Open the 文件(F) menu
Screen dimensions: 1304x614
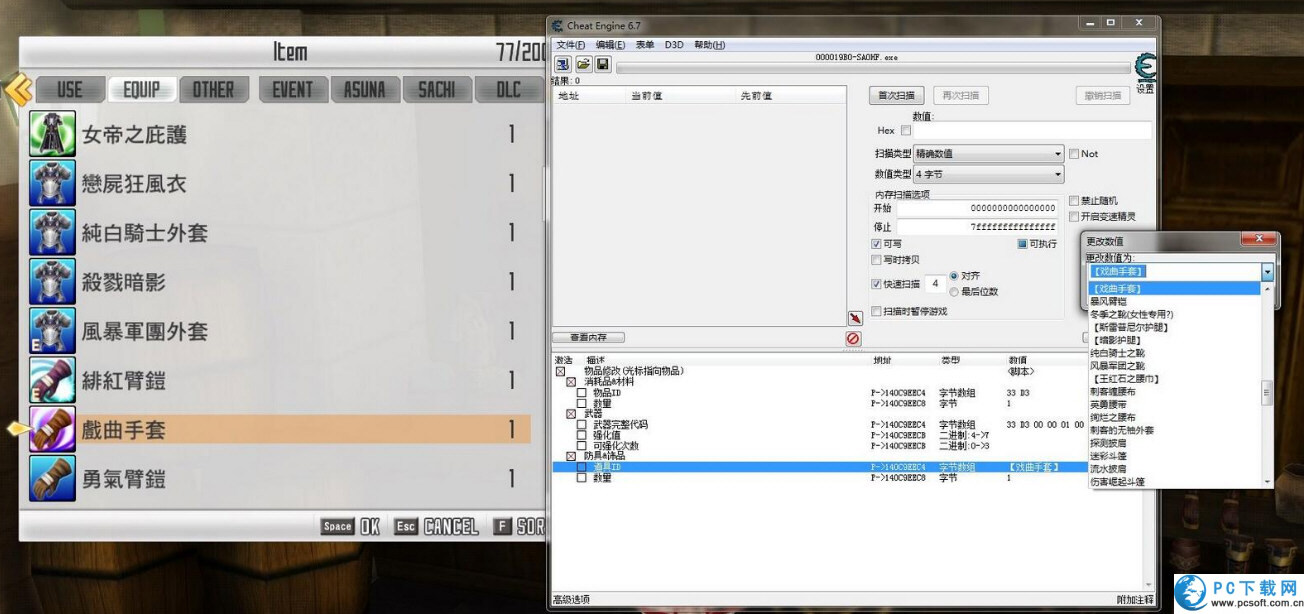(570, 45)
